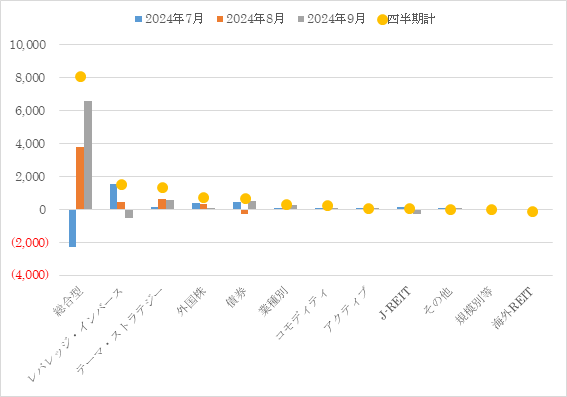Image resolution: width=567 pixels, height=397 pixels.
Task: Click the yellow 四半期計 legend marker
Action: click(x=382, y=20)
